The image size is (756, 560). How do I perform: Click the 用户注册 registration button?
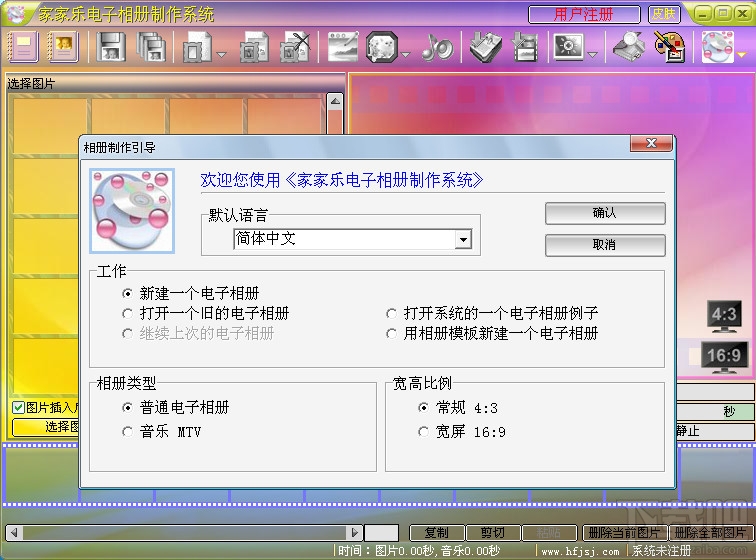pos(584,14)
